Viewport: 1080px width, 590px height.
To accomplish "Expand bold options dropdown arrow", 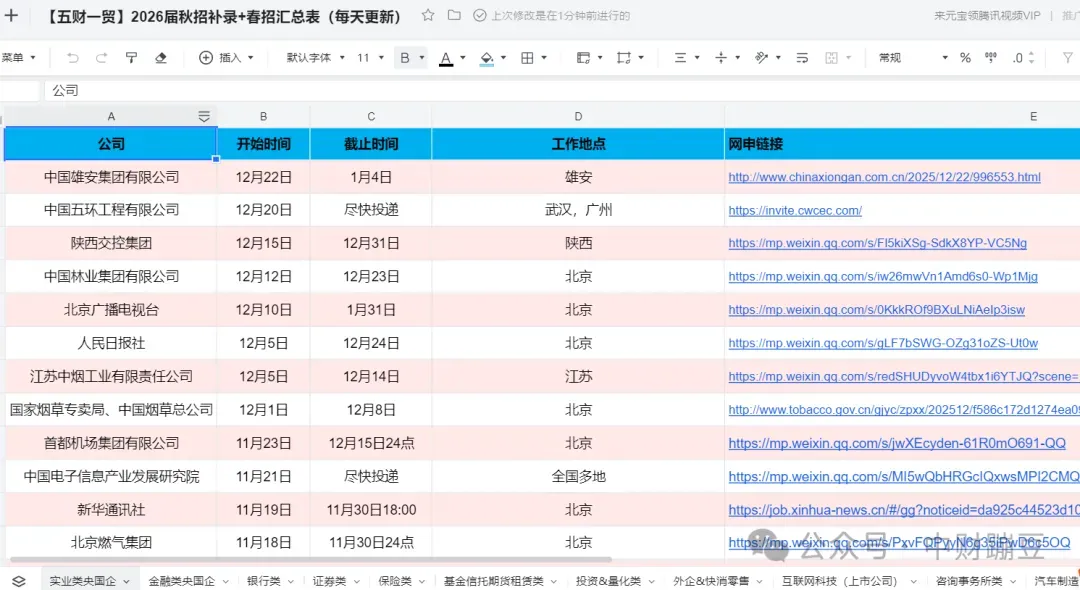I will click(422, 58).
